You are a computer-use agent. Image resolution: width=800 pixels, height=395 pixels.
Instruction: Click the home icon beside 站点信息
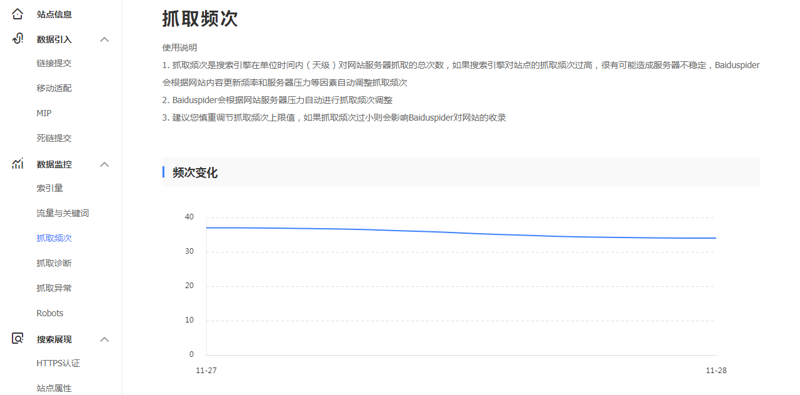[x=17, y=14]
